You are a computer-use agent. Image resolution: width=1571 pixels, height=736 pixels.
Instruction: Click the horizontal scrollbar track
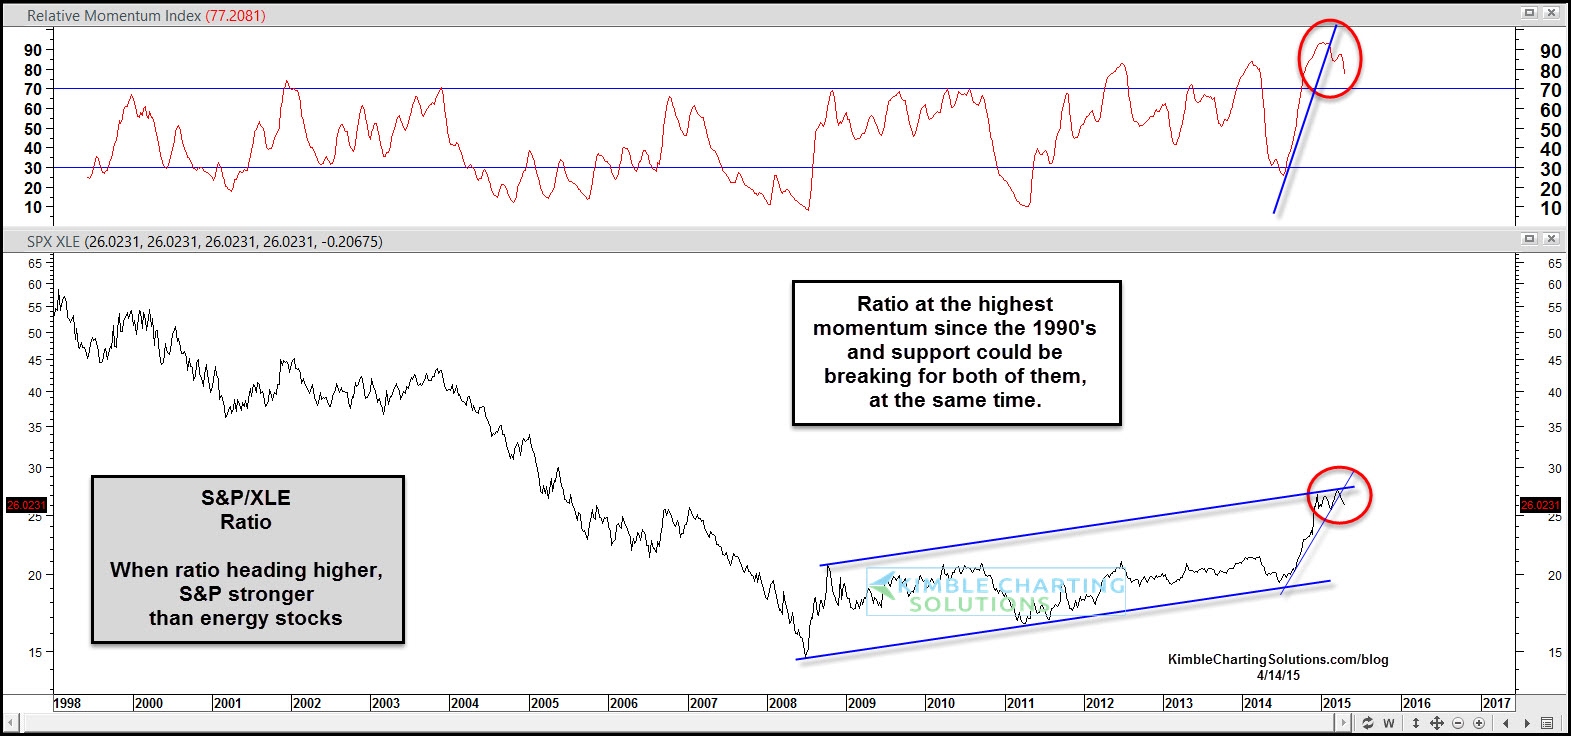pyautogui.click(x=677, y=722)
